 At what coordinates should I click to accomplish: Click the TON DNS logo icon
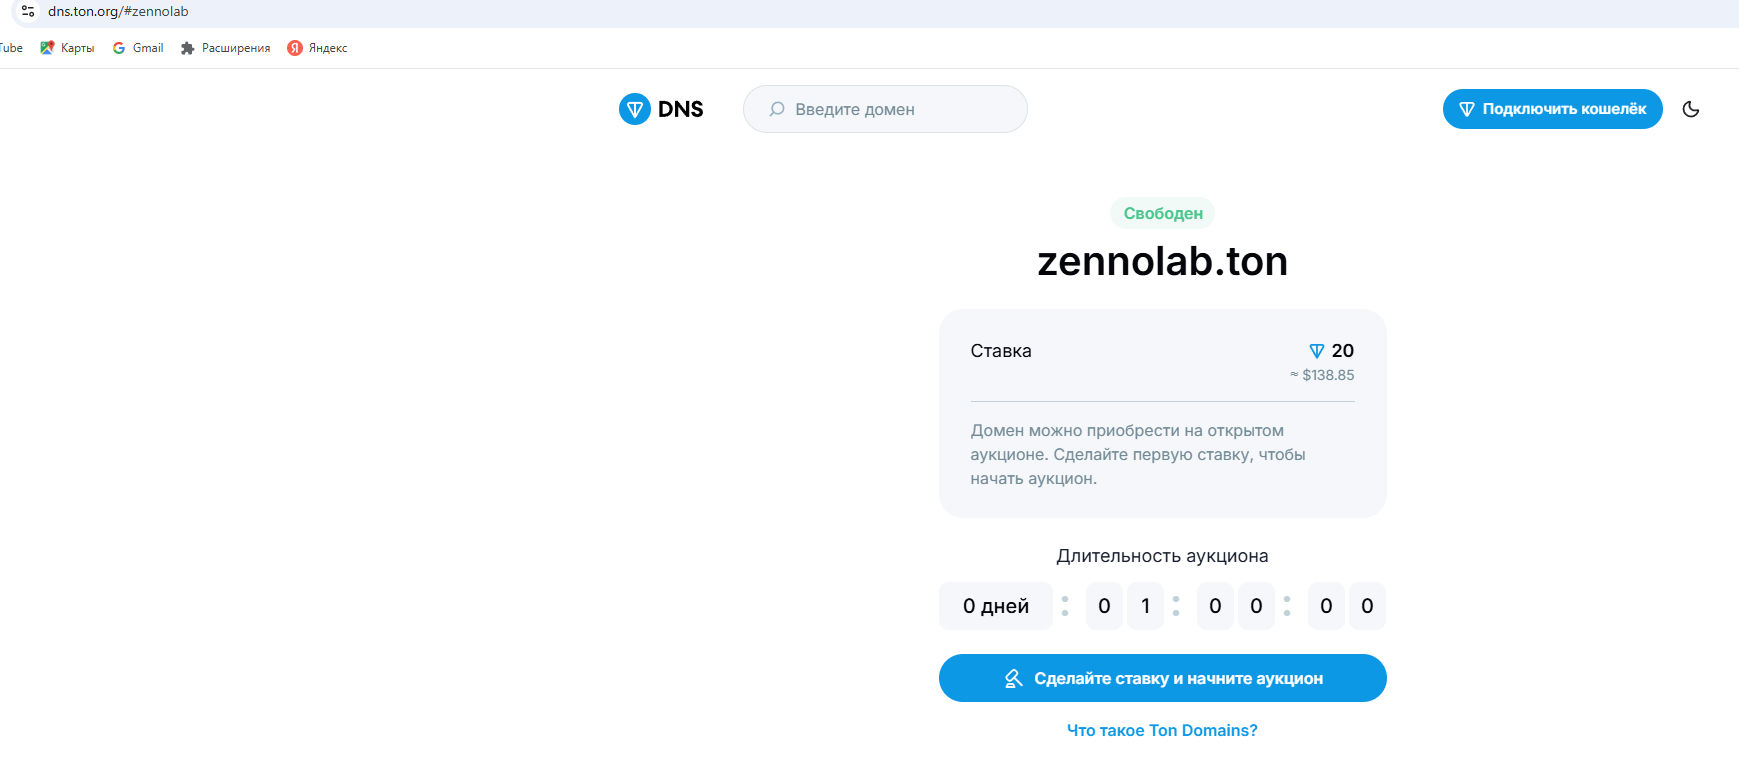click(x=635, y=109)
